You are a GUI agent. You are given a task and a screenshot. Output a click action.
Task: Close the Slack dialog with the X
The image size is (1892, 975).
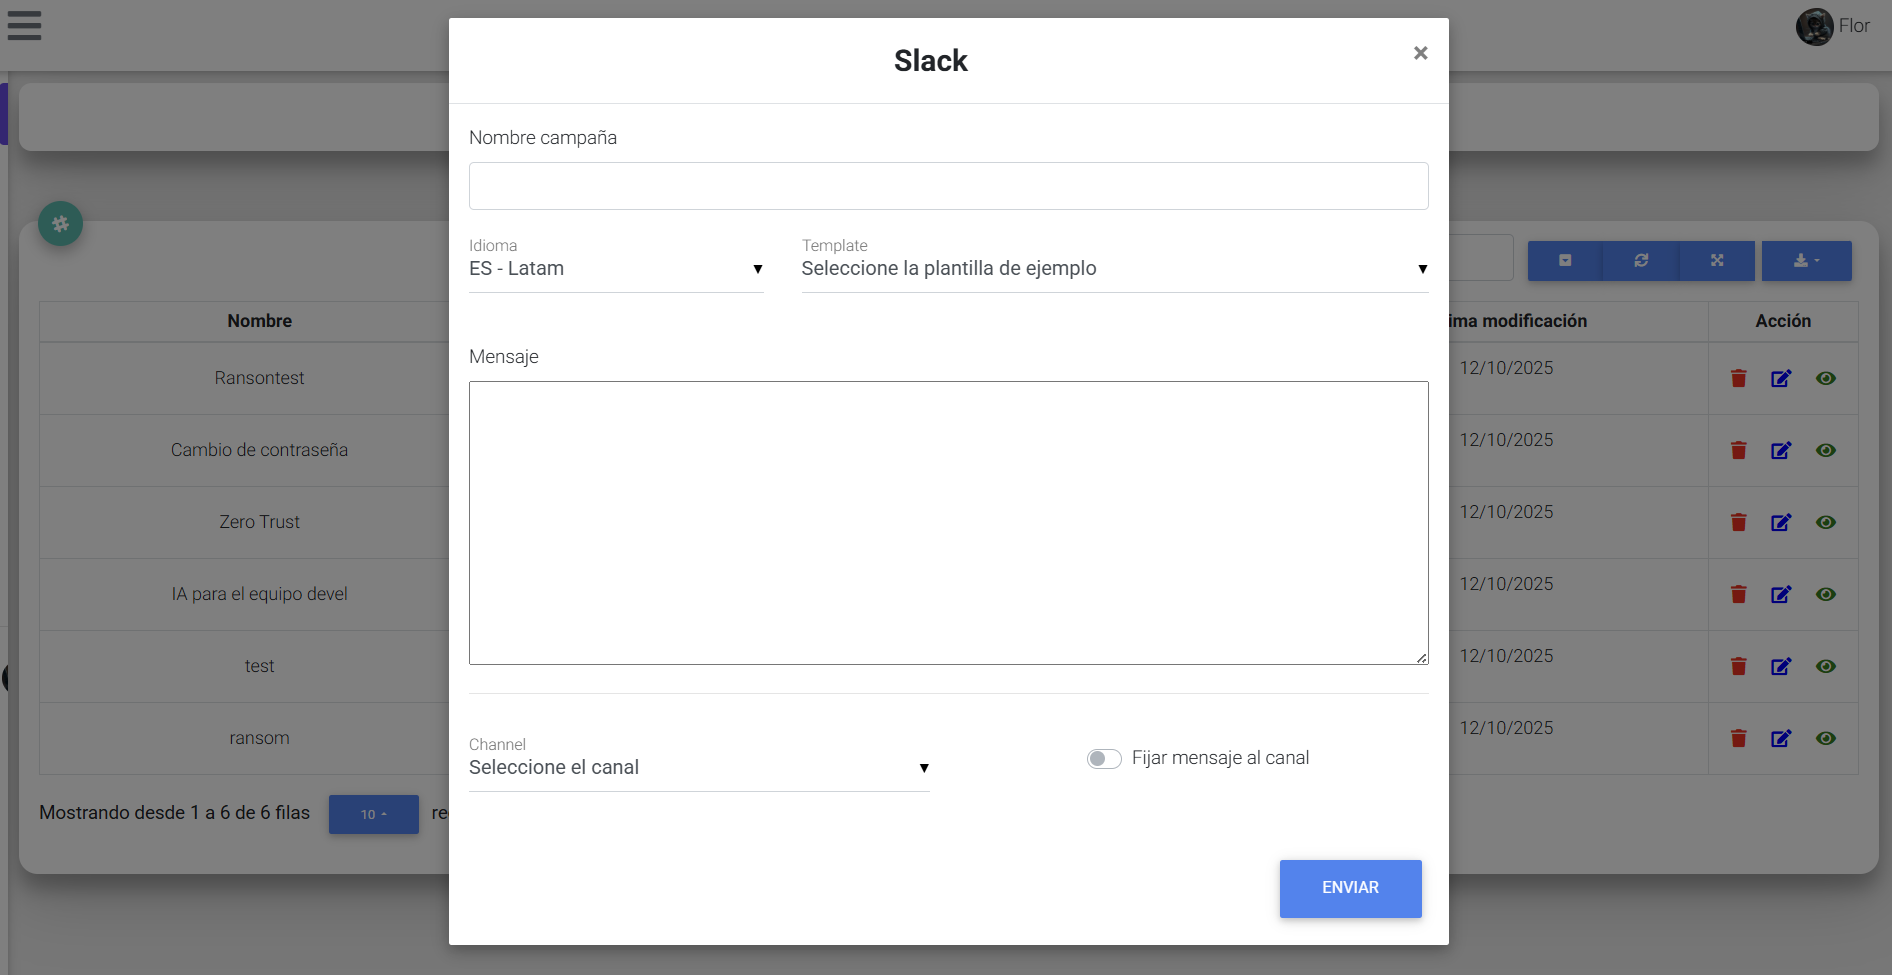(x=1420, y=53)
